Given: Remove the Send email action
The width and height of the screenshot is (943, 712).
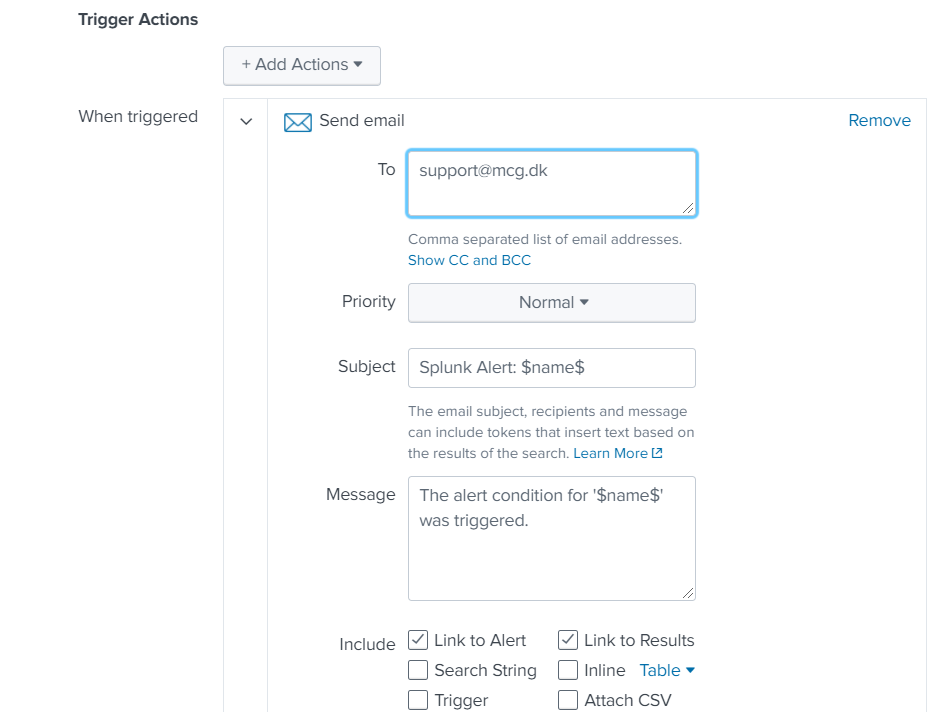Looking at the screenshot, I should pyautogui.click(x=879, y=121).
